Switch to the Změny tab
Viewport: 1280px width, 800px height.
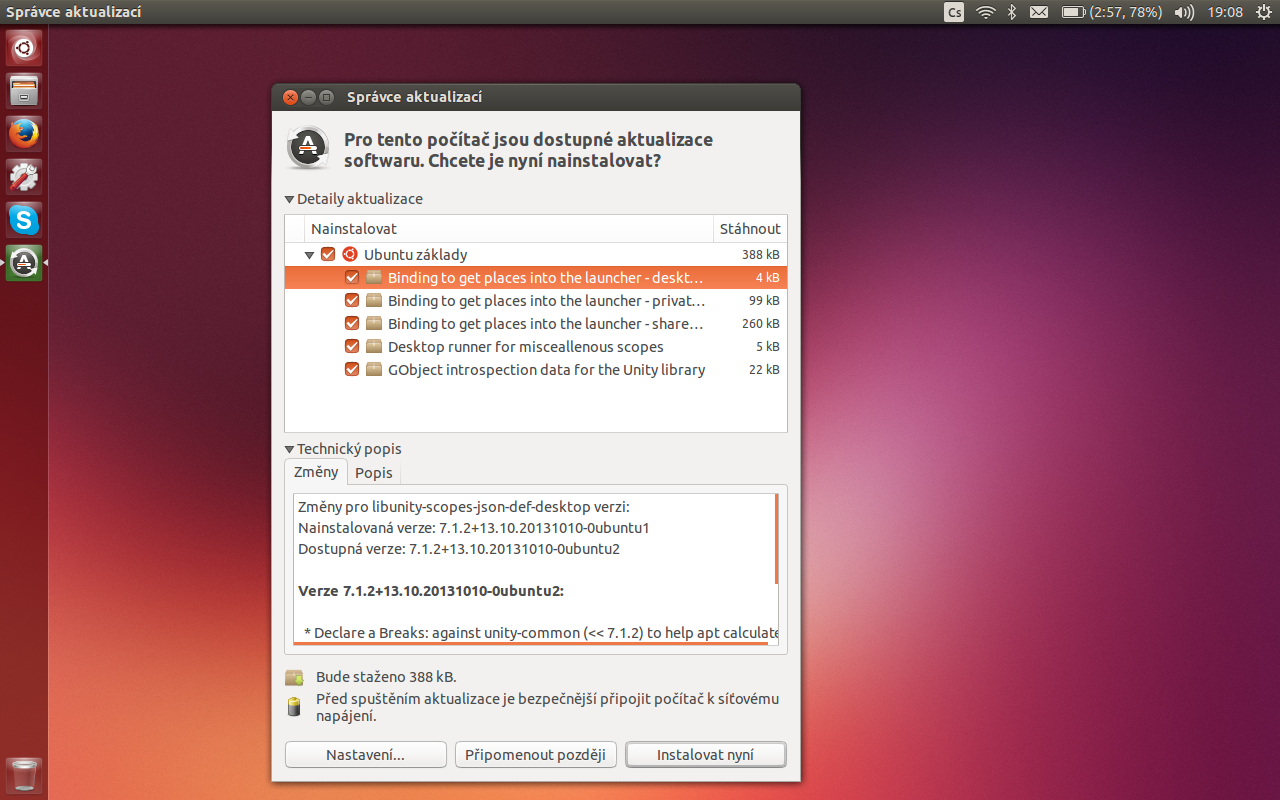(316, 472)
